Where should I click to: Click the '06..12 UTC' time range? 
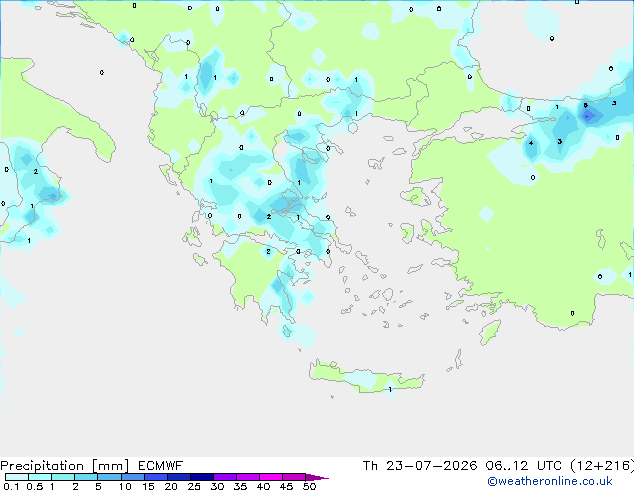pos(524,466)
